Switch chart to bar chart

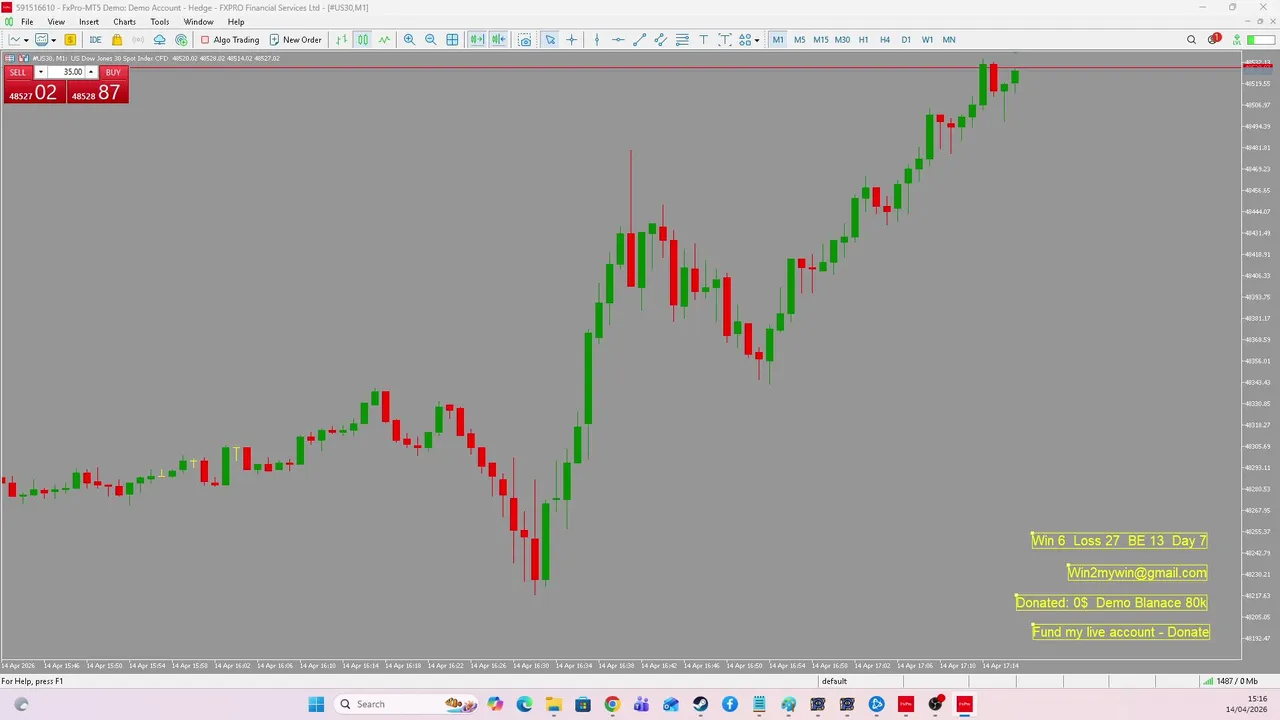click(342, 40)
